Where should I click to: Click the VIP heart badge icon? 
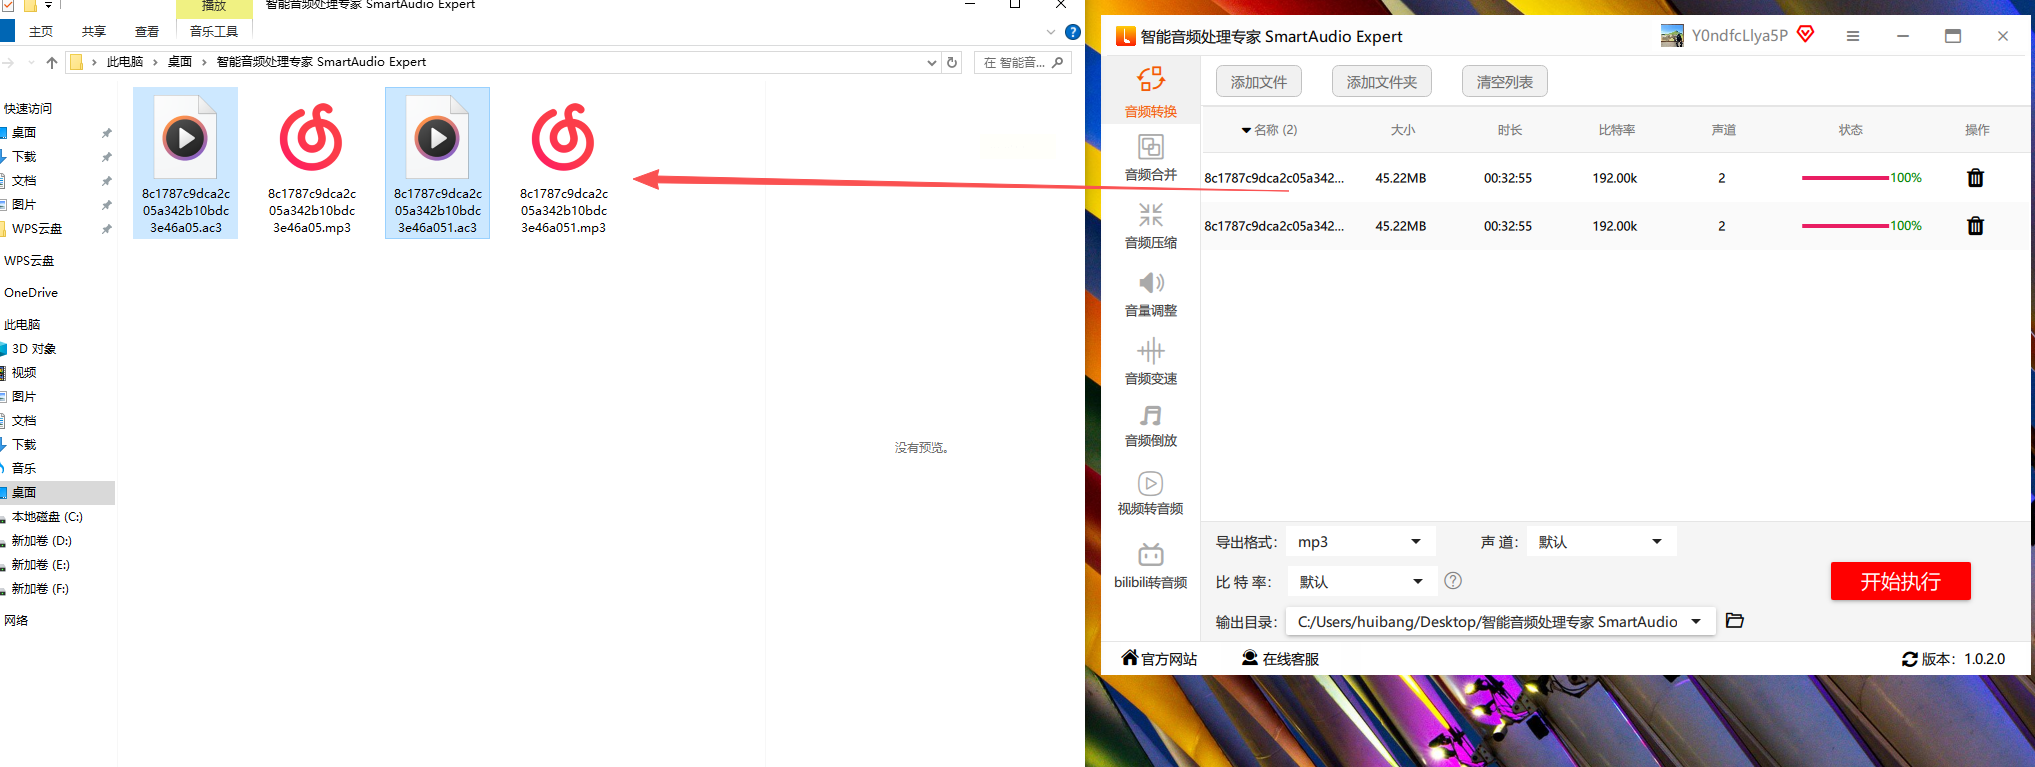[1806, 34]
